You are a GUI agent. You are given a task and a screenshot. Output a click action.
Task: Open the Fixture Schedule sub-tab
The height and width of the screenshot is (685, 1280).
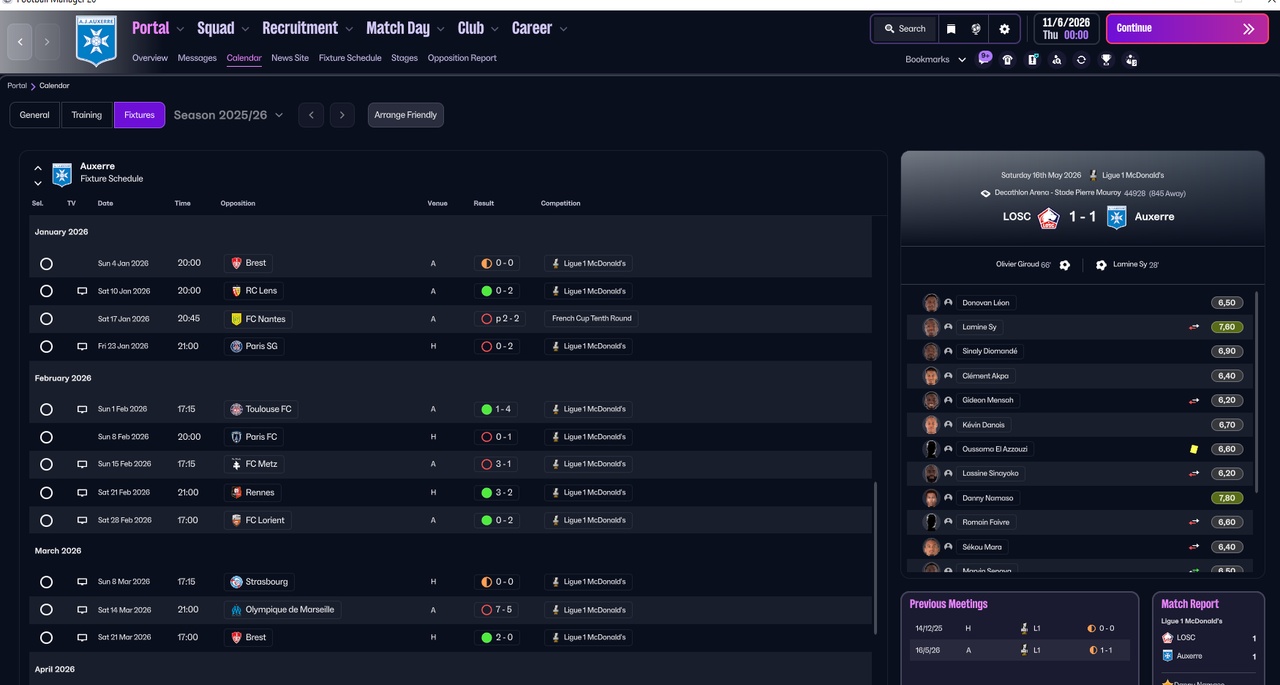coord(350,58)
